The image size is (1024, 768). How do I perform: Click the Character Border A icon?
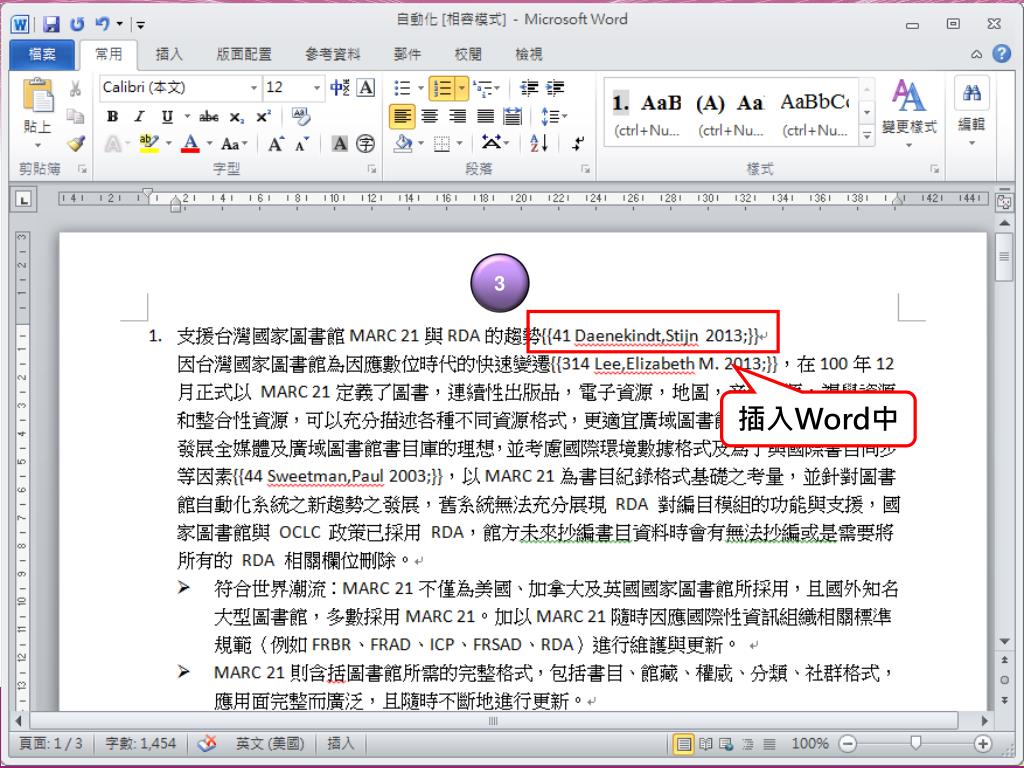(366, 88)
